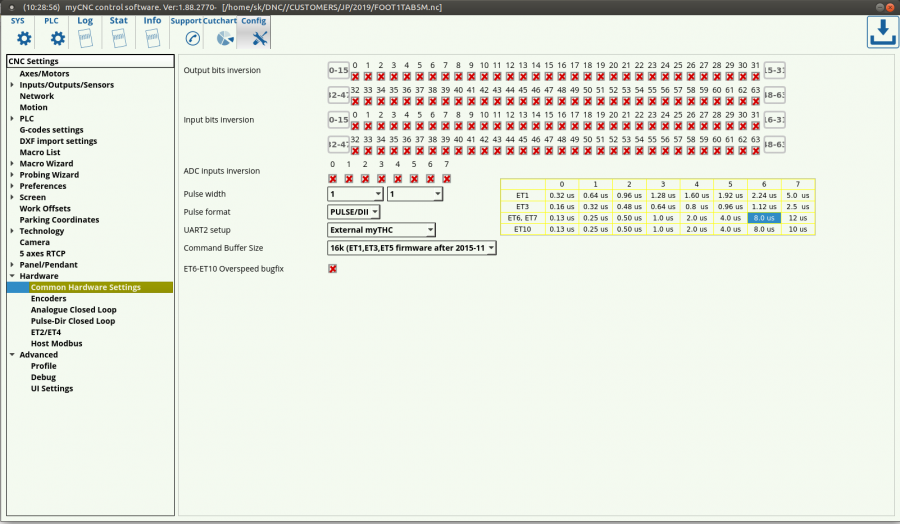900x524 pixels.
Task: Select Profile under Advanced
Action: pos(44,366)
